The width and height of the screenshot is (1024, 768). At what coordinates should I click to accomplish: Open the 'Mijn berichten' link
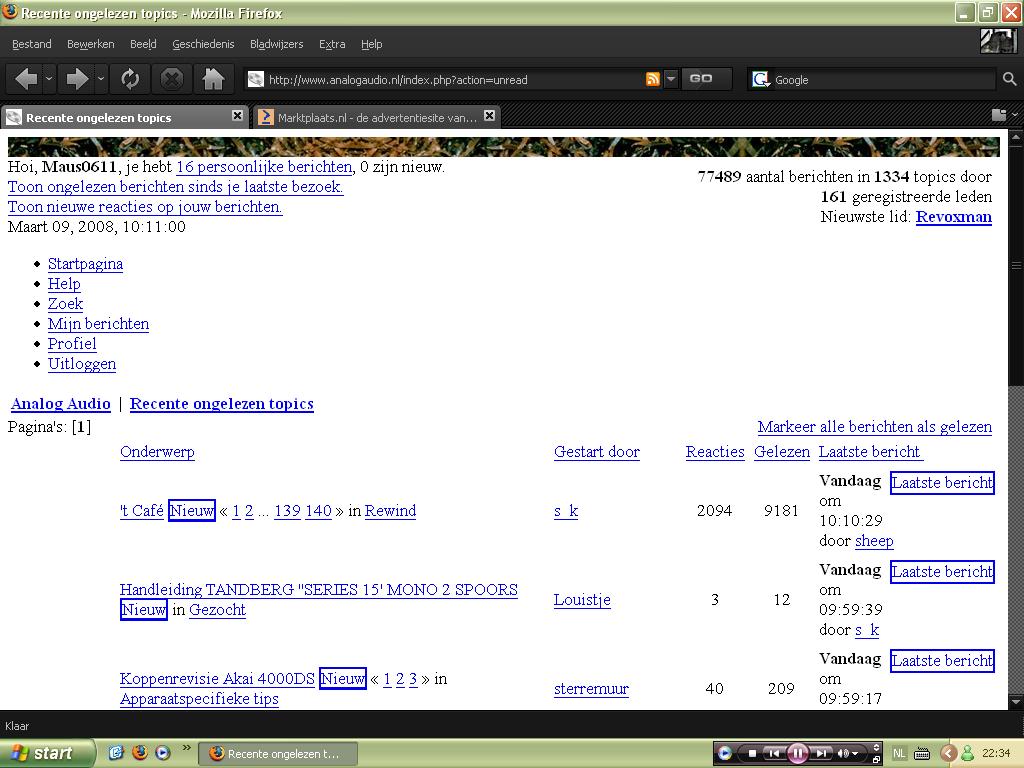coord(98,324)
